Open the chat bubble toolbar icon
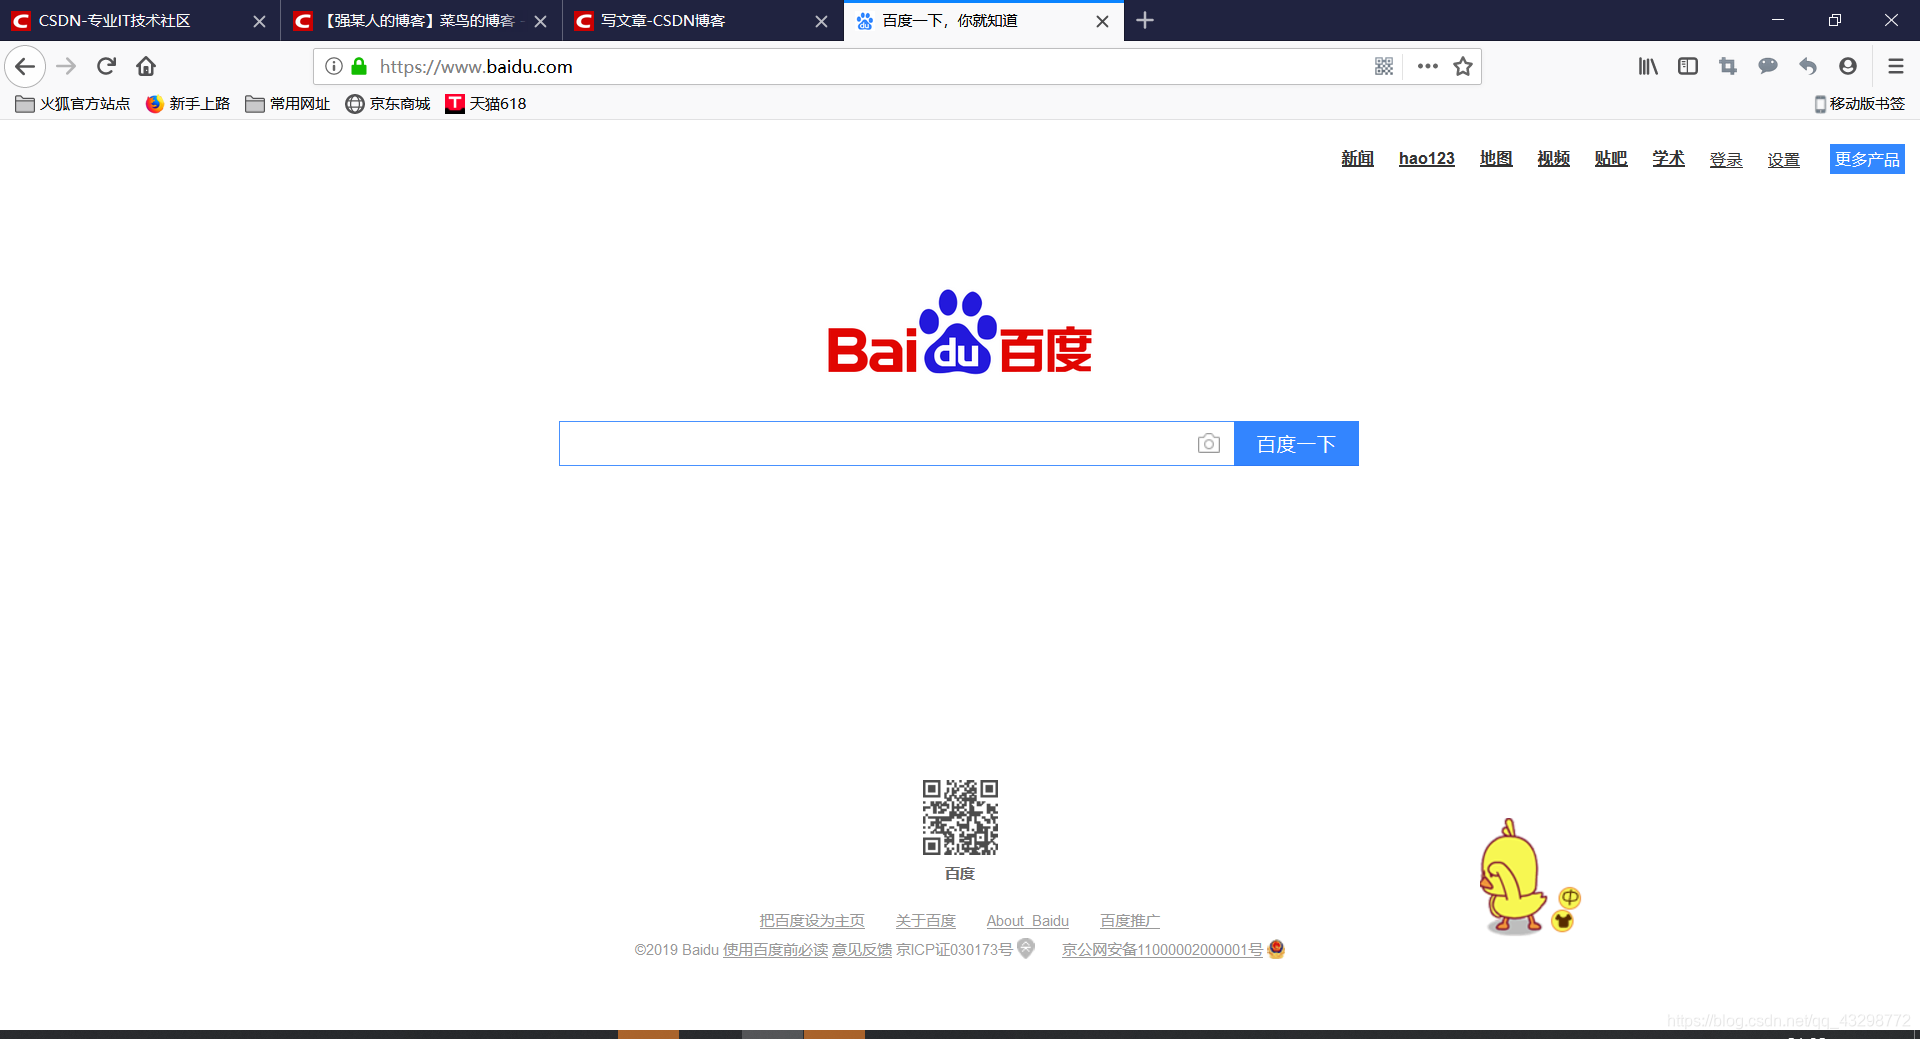Image resolution: width=1920 pixels, height=1039 pixels. pyautogui.click(x=1768, y=67)
